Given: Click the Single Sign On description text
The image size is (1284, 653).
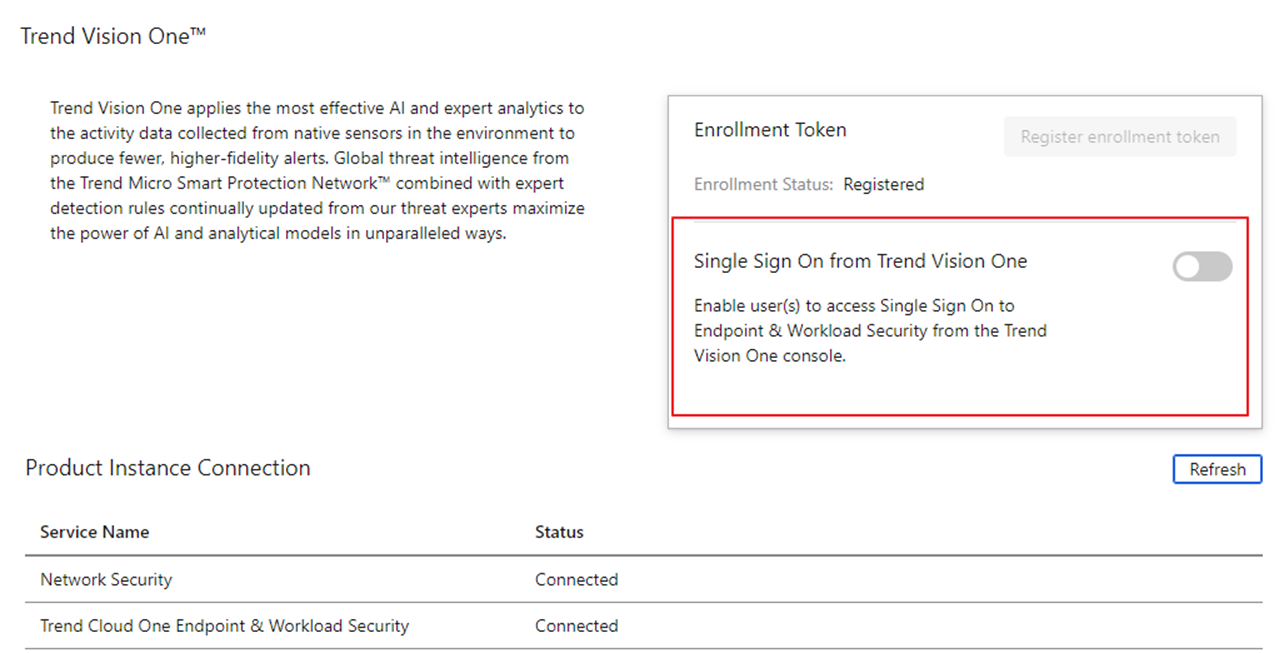Looking at the screenshot, I should [x=869, y=331].
